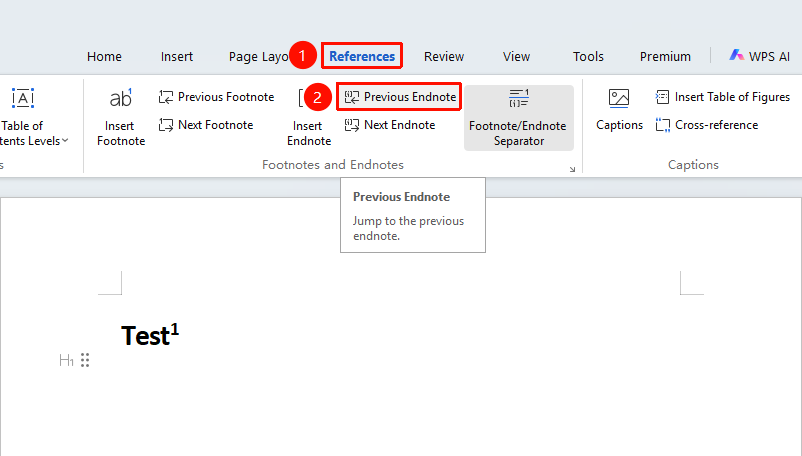The width and height of the screenshot is (802, 456).
Task: Click the Insert Table of Figures icon
Action: pyautogui.click(x=662, y=97)
